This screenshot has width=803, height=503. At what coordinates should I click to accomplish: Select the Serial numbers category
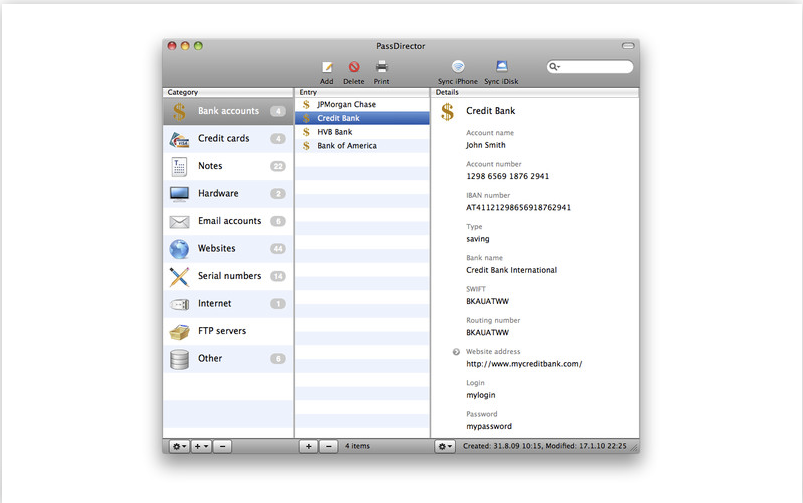tap(228, 276)
